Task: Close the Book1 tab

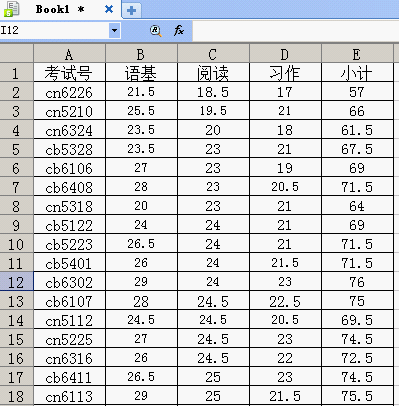Action: click(109, 9)
